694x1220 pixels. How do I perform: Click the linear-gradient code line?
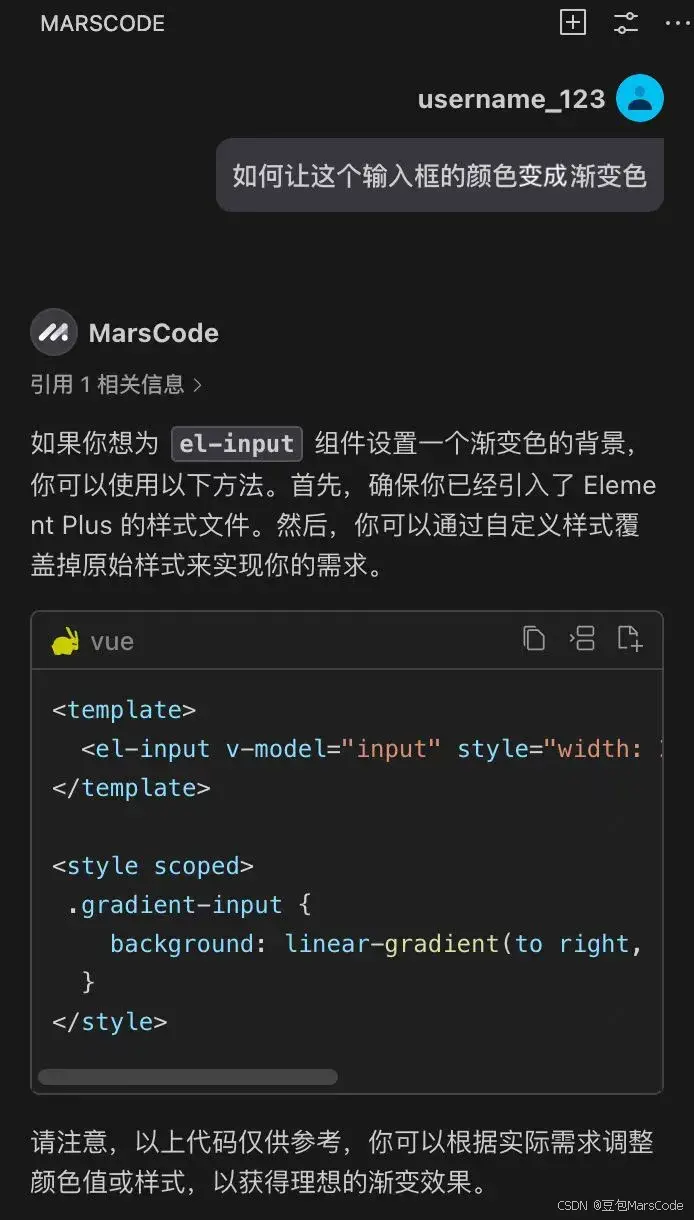click(x=377, y=943)
